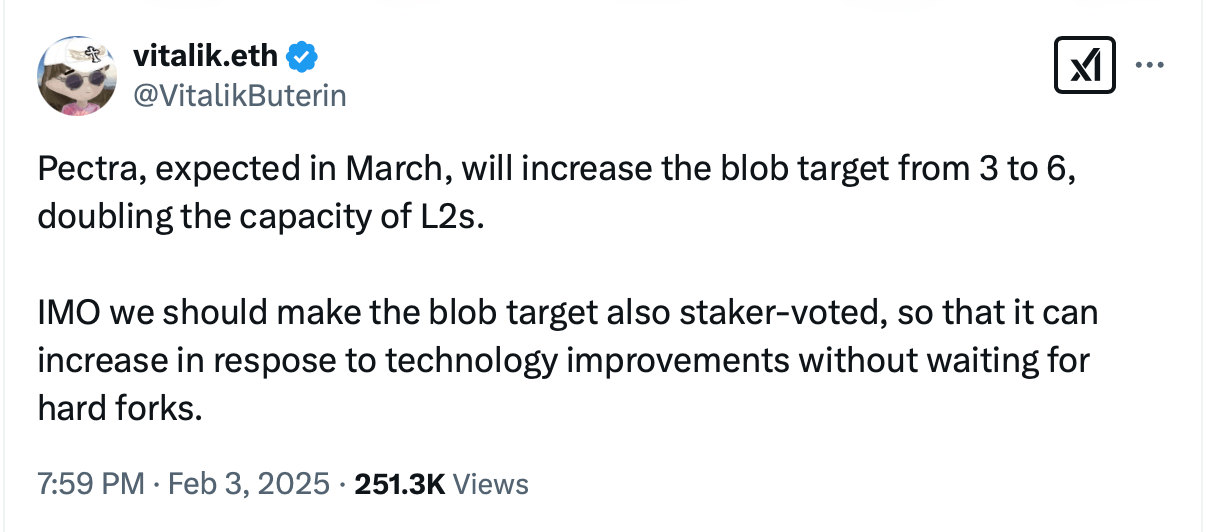Click the 251.3K view count
This screenshot has height=532, width=1206.
click(398, 484)
